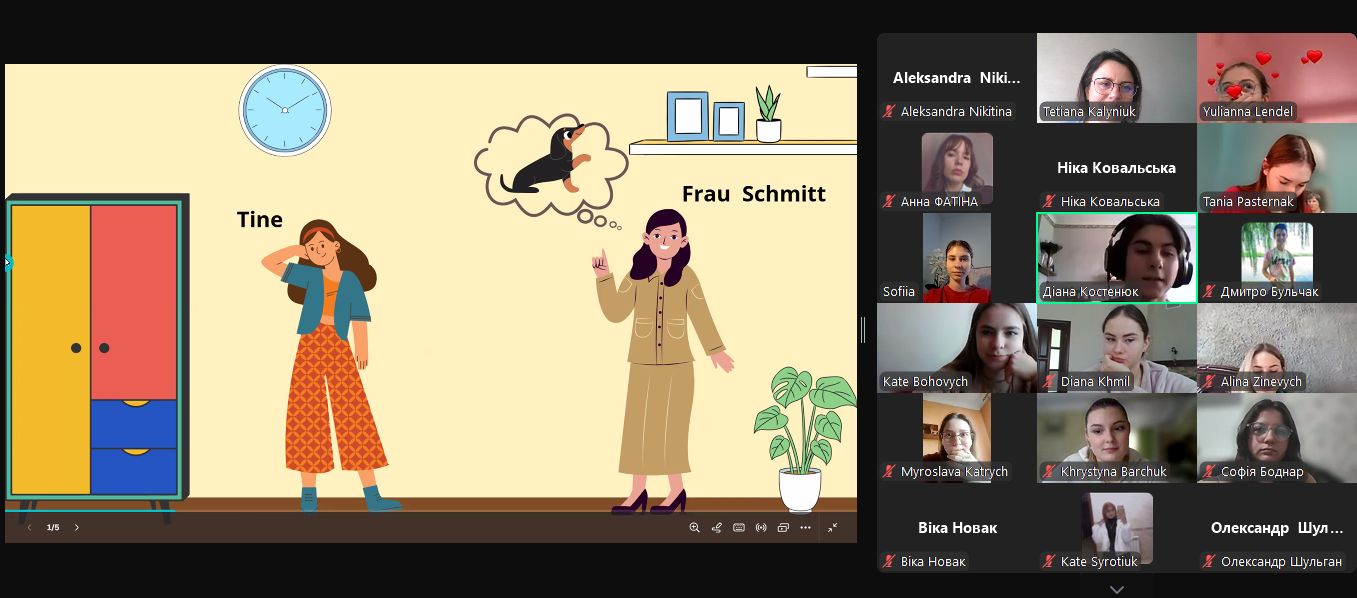Select Софія Боднар's video tile
Viewport: 1357px width, 598px height.
point(1277,438)
